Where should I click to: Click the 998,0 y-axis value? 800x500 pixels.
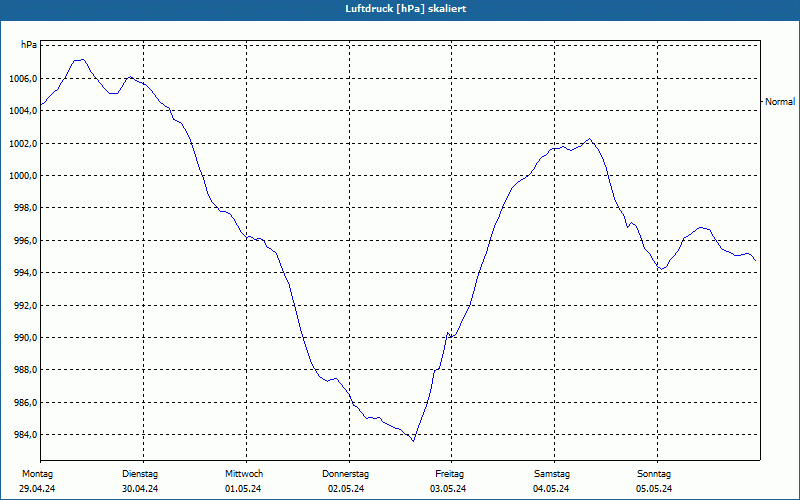click(x=25, y=208)
